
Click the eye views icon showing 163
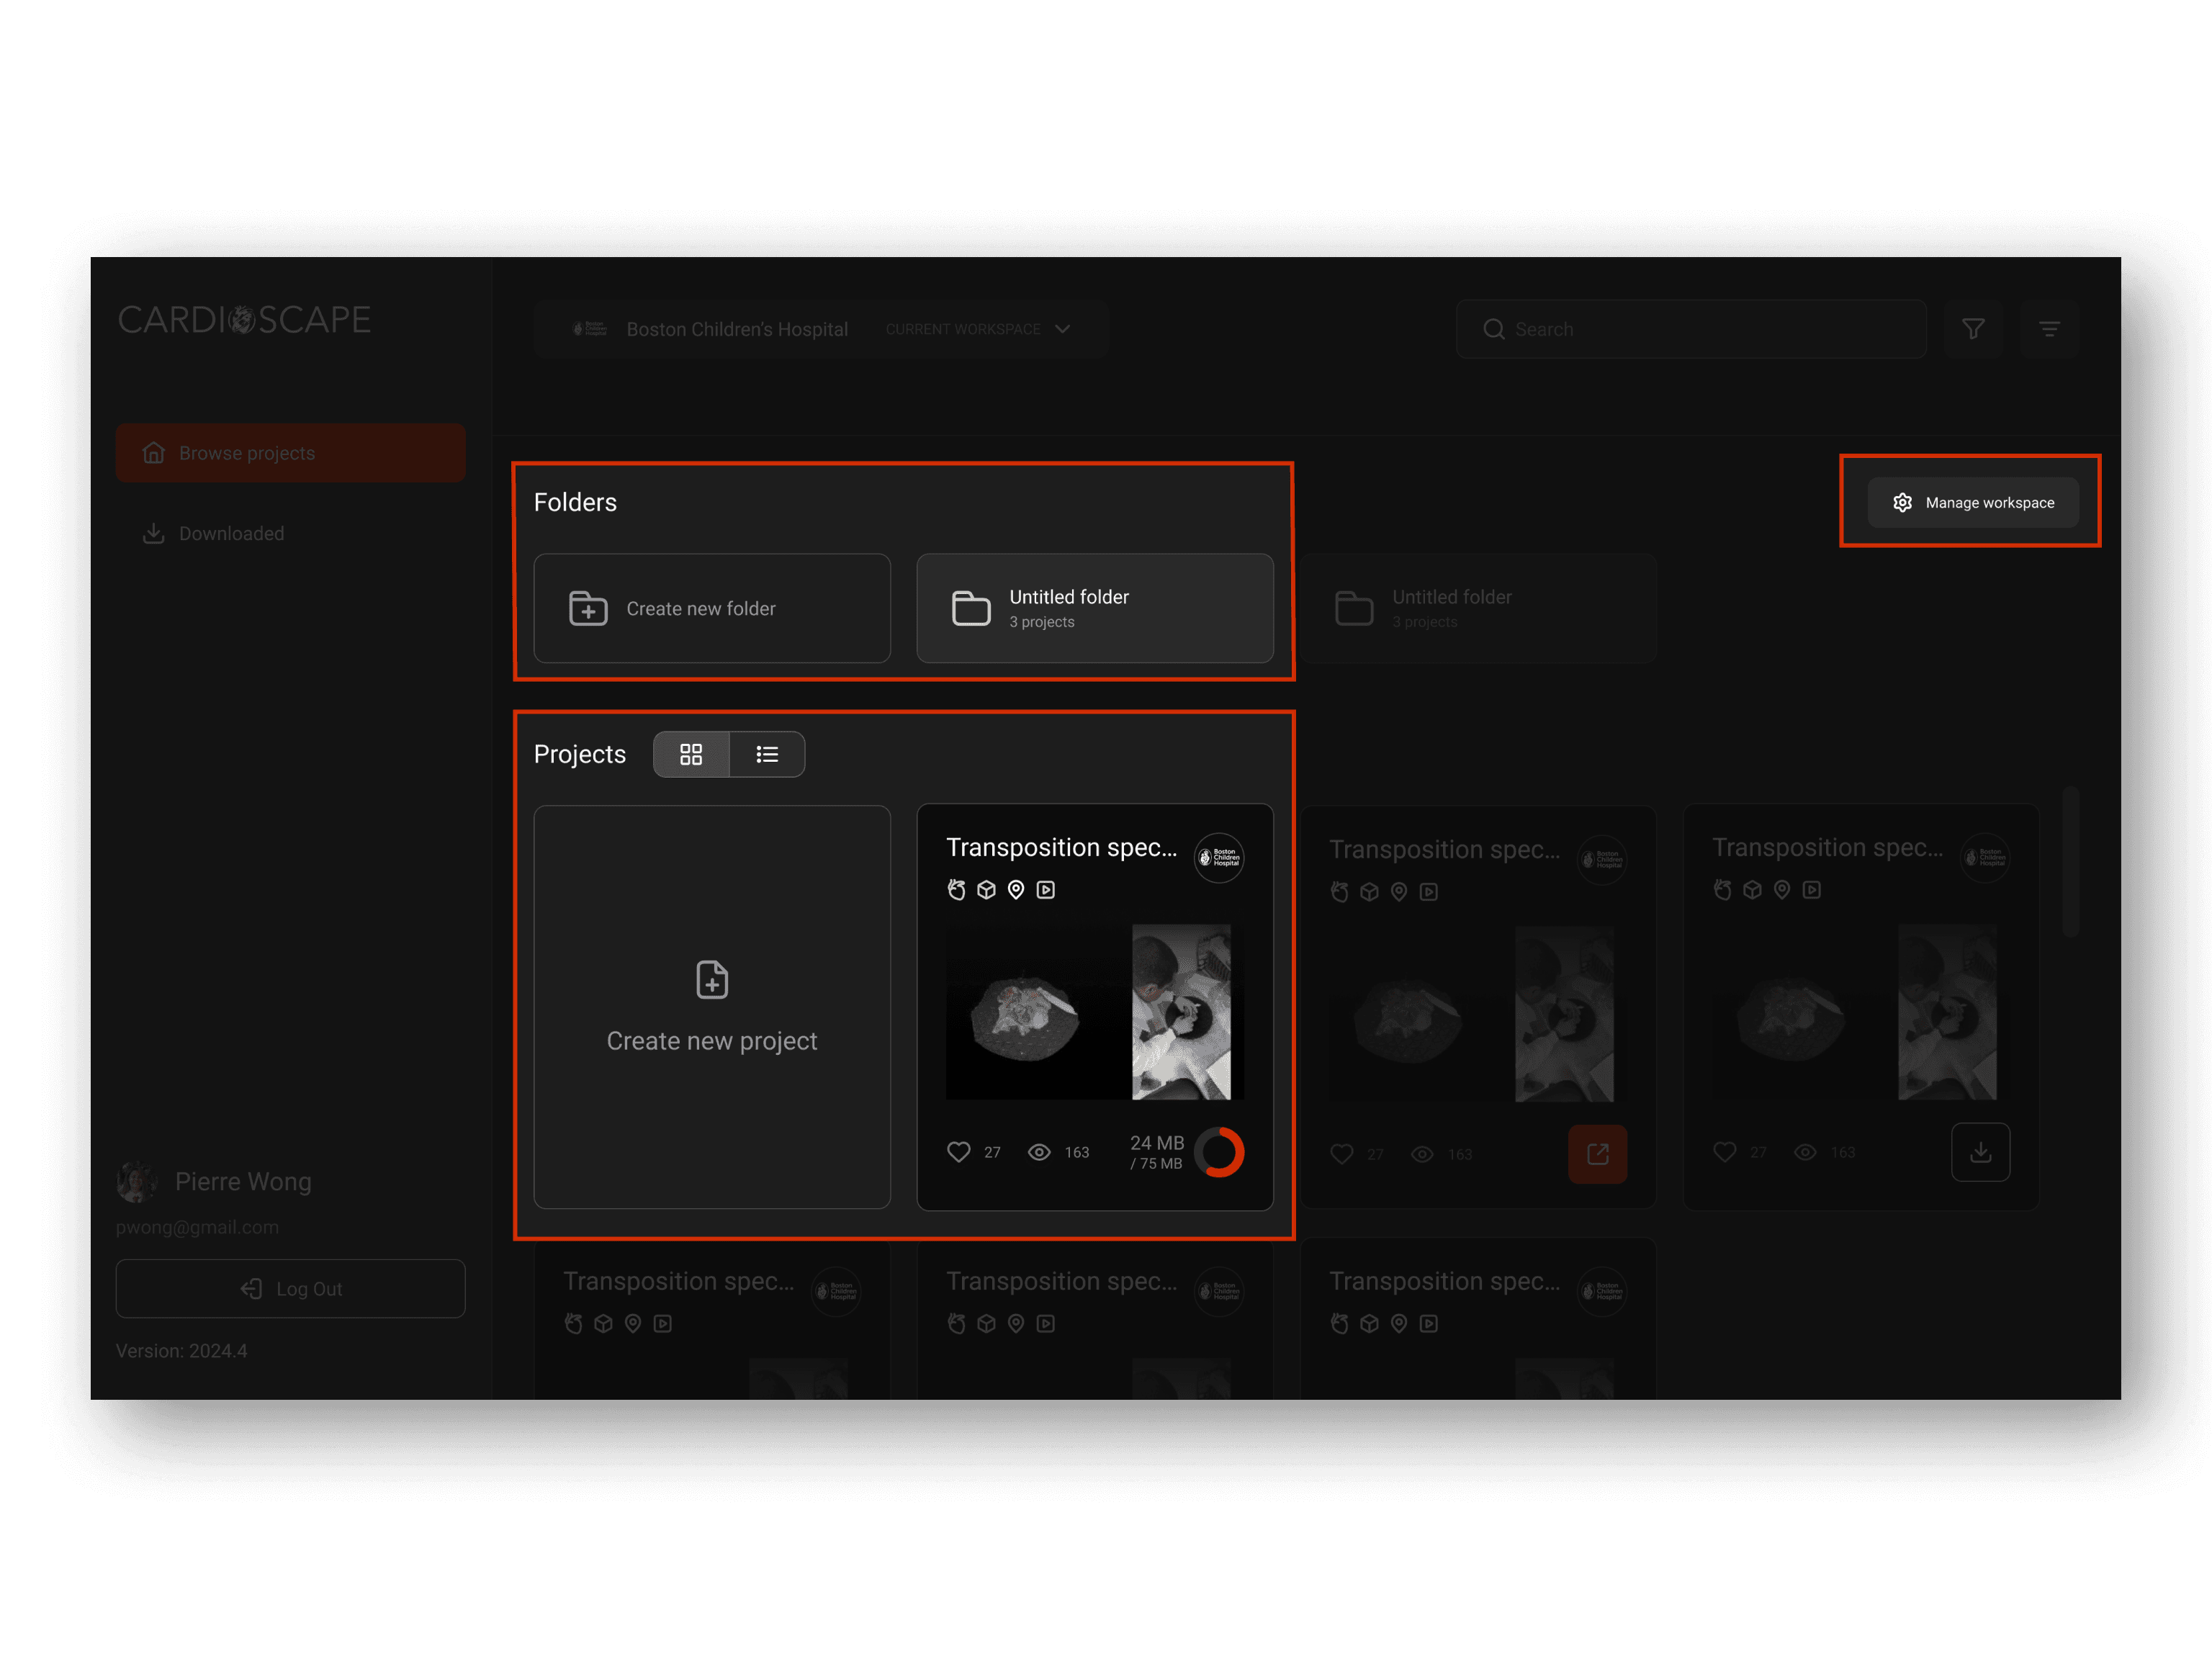pyautogui.click(x=1039, y=1152)
